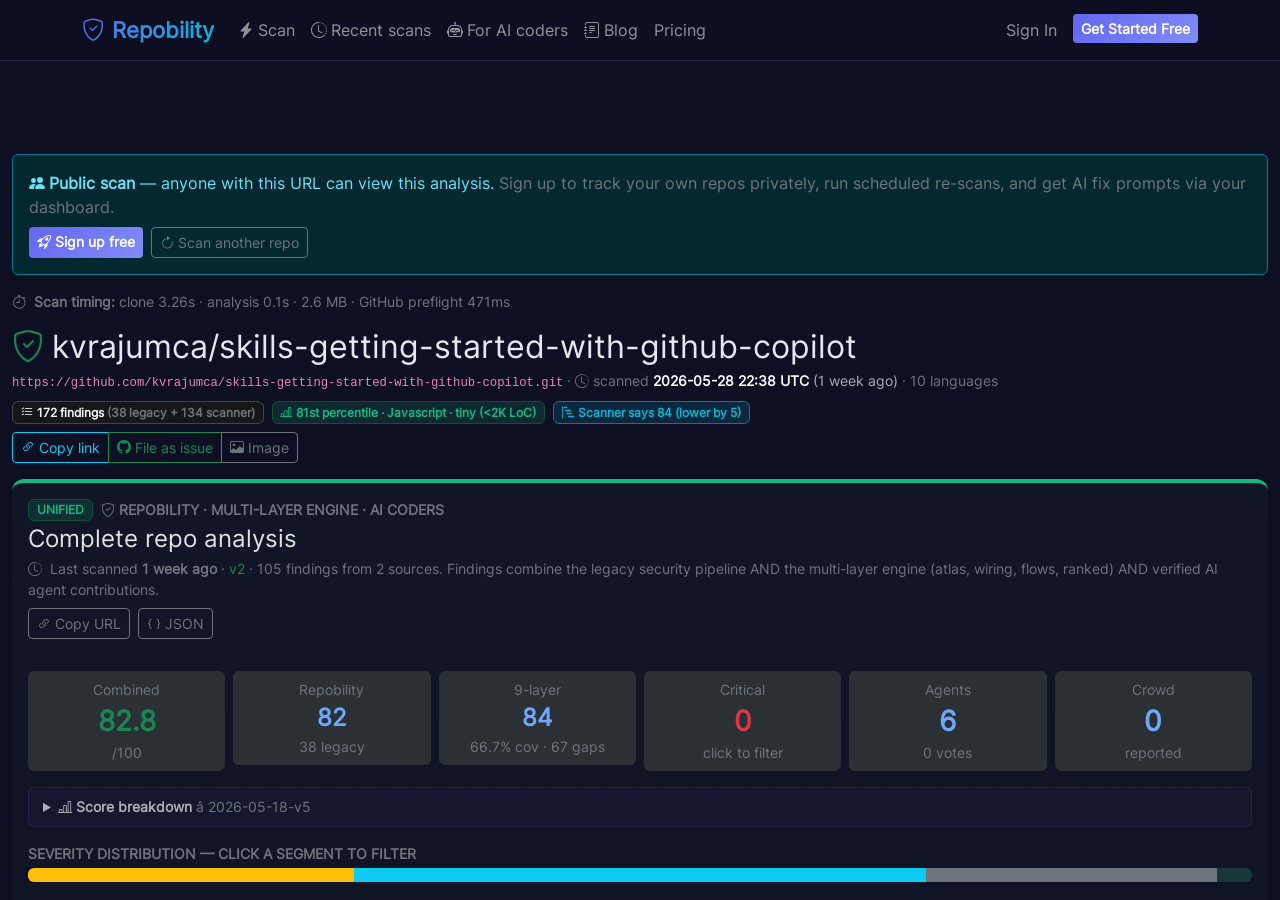The height and width of the screenshot is (900, 1280).
Task: Click the 9-layer 84 score card
Action: [x=537, y=718]
